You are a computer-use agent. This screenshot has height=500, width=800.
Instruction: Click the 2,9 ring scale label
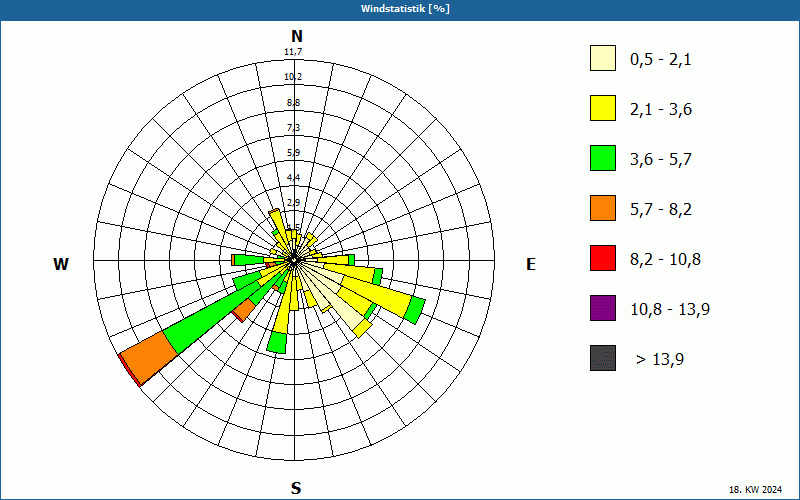point(293,203)
